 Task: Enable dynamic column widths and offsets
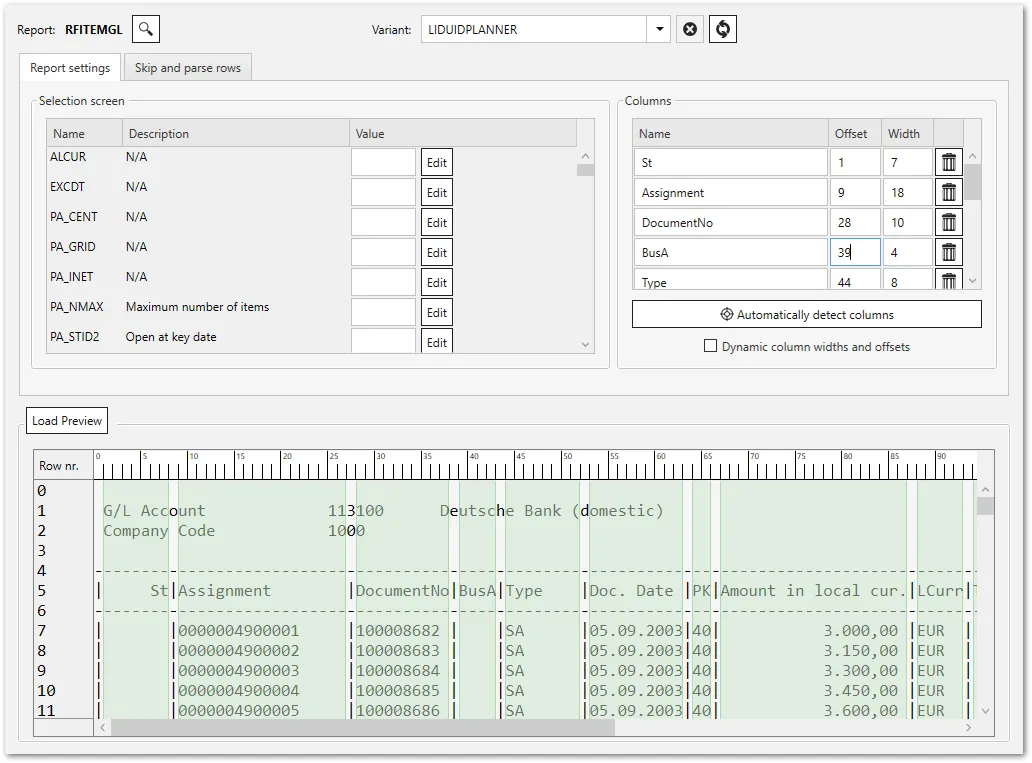710,346
